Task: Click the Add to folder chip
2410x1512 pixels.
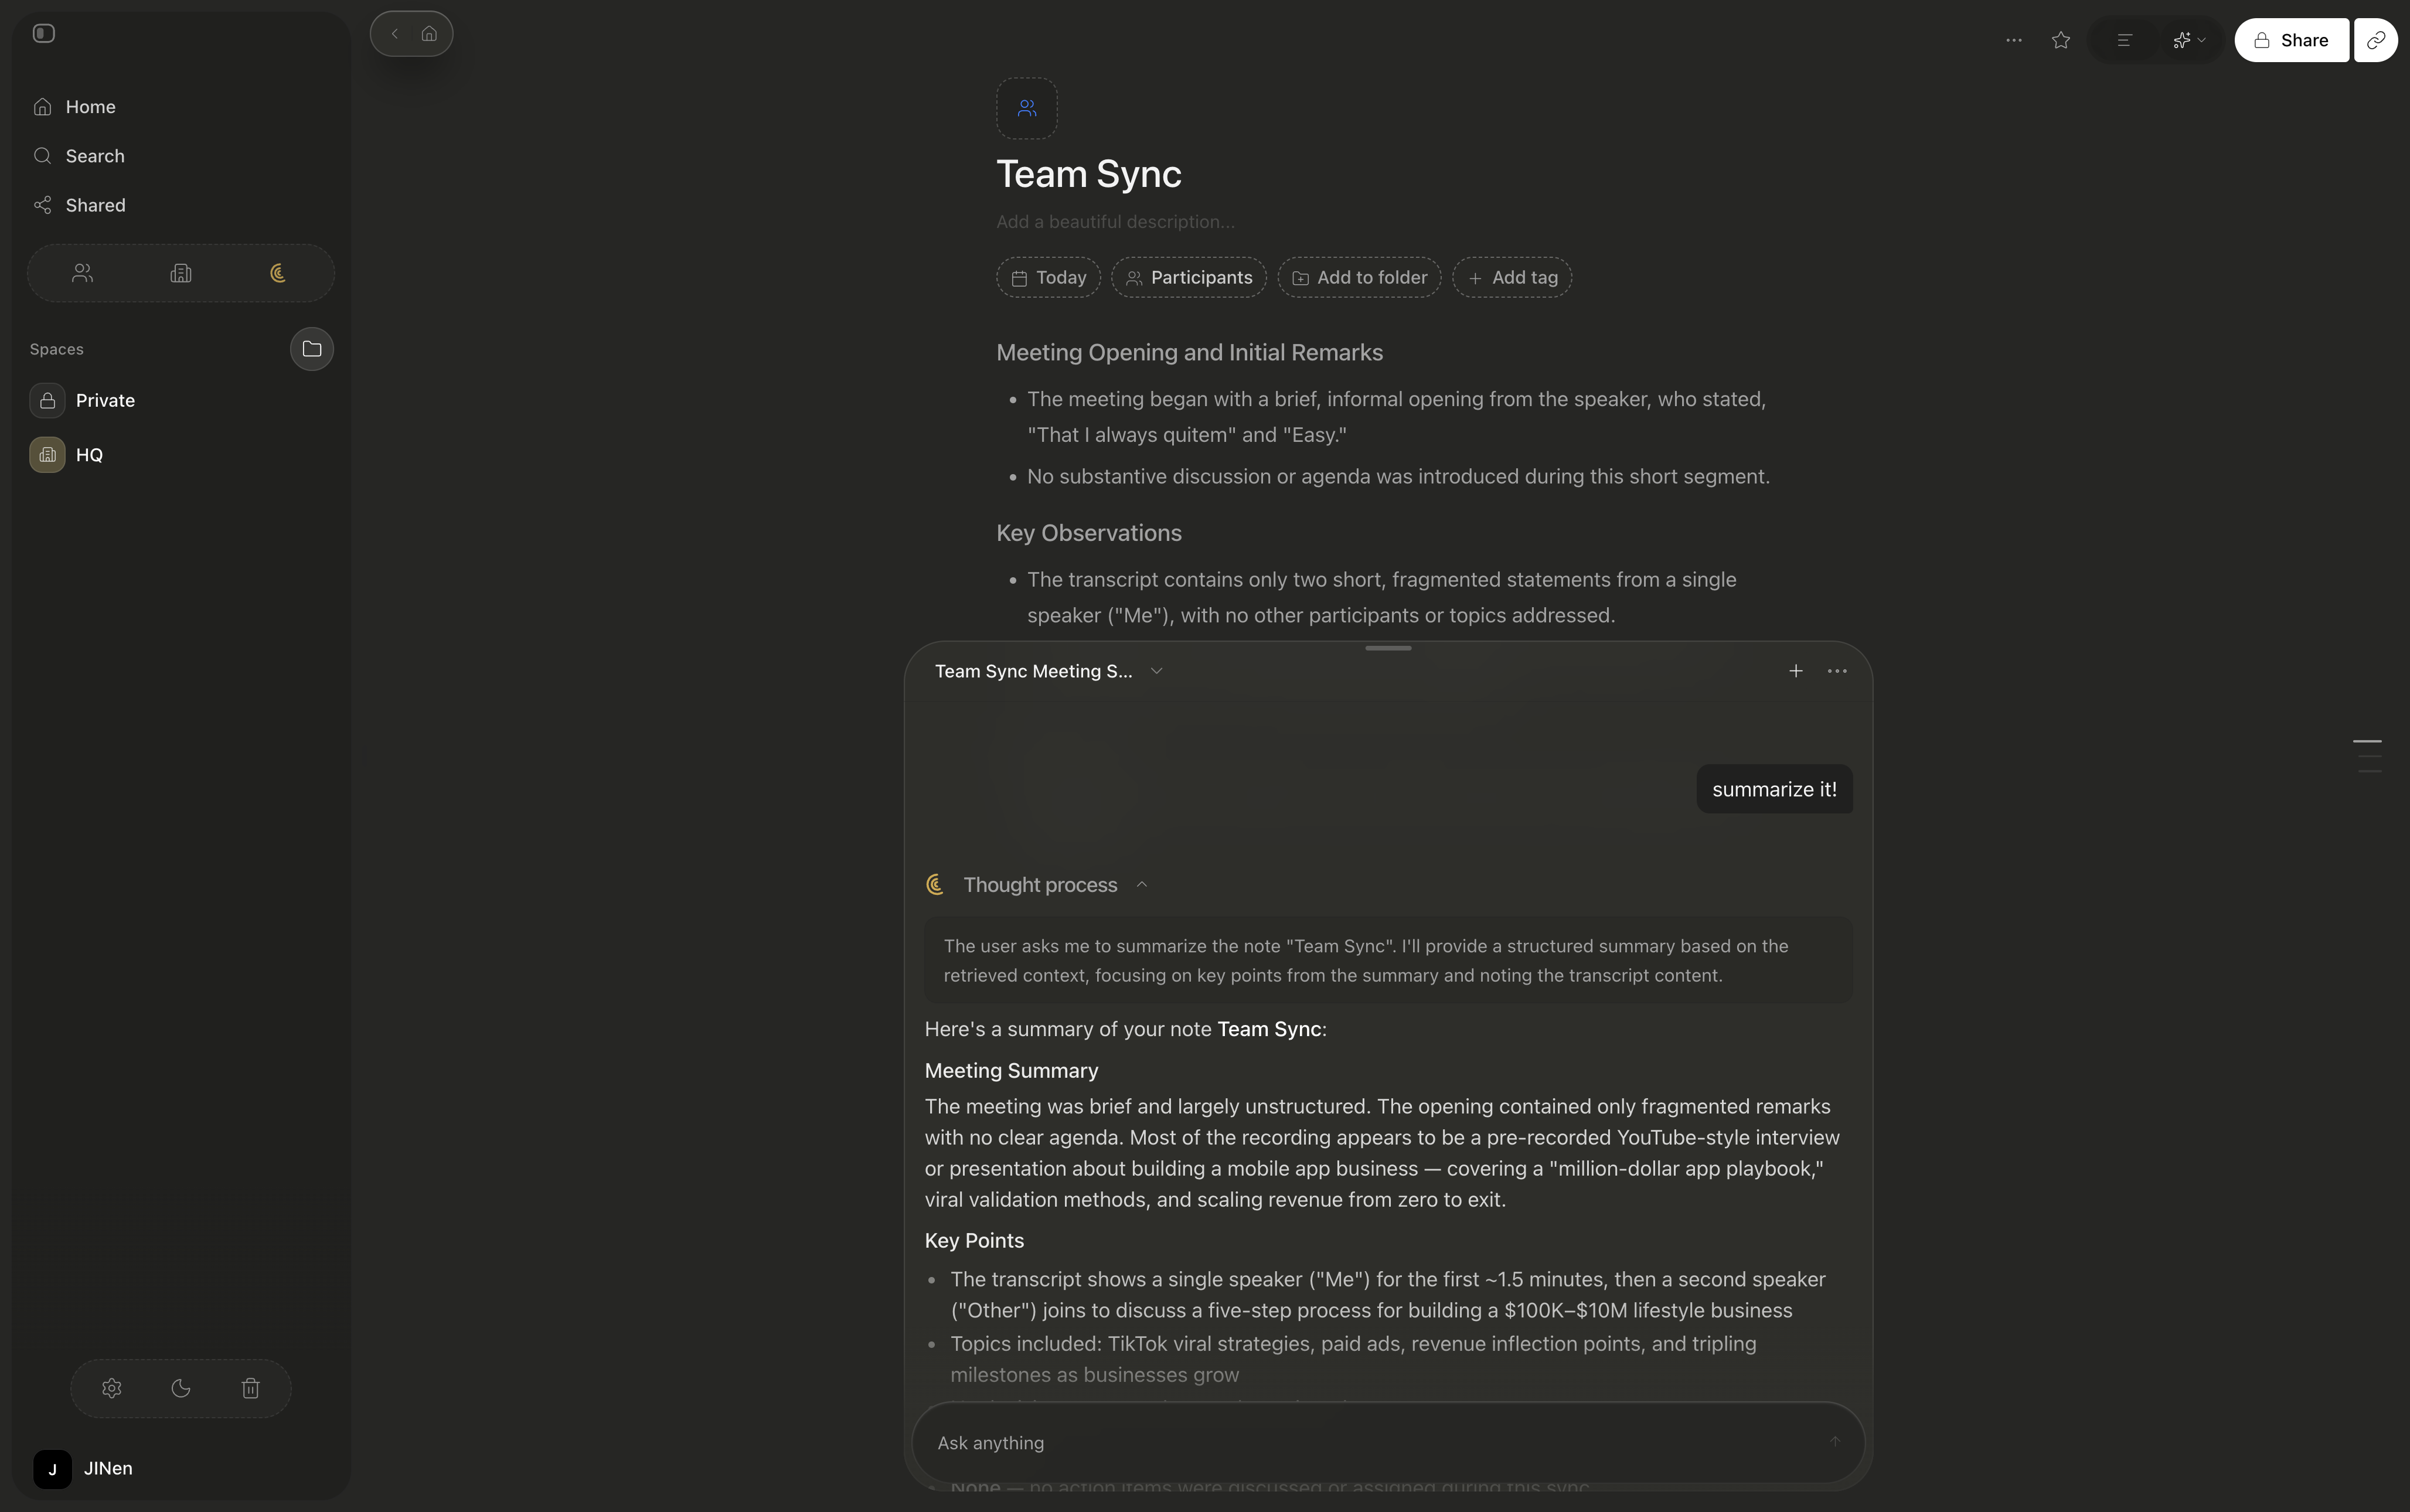Action: tap(1360, 277)
